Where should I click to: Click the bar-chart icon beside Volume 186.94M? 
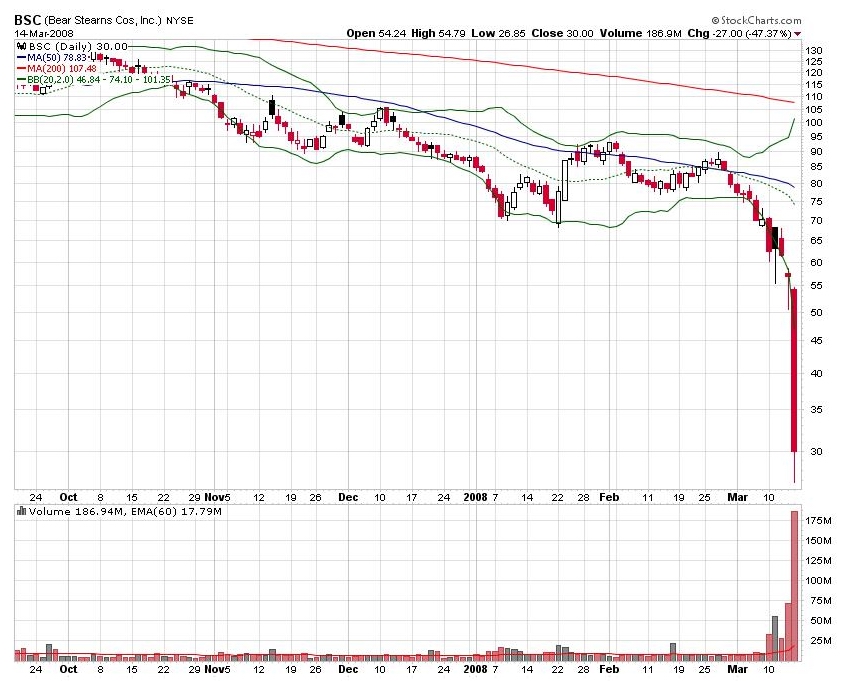[x=21, y=511]
